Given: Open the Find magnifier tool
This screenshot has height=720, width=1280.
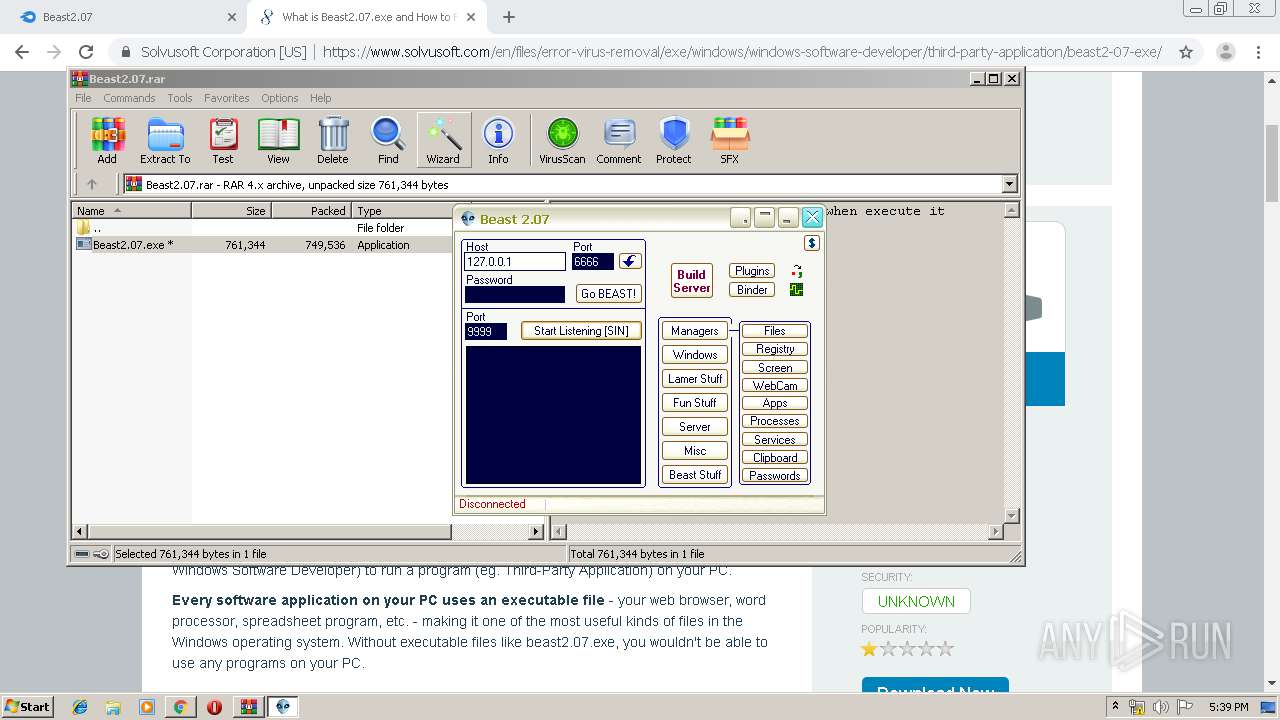Looking at the screenshot, I should coord(388,140).
